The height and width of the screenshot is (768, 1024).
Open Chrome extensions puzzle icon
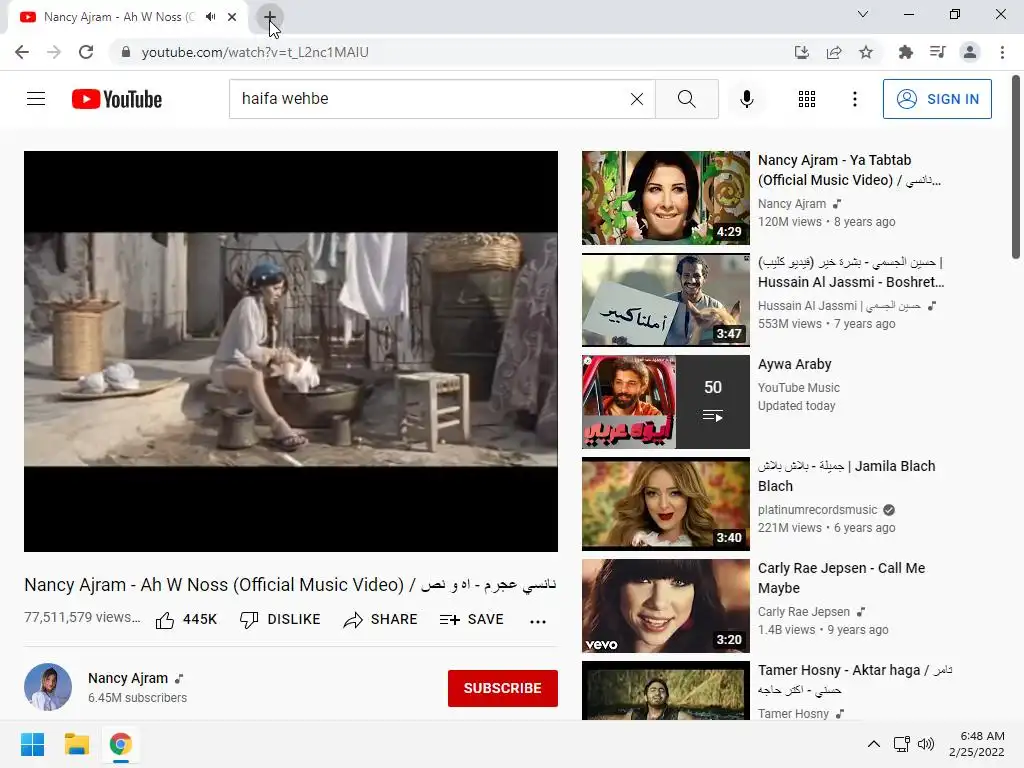click(x=906, y=52)
